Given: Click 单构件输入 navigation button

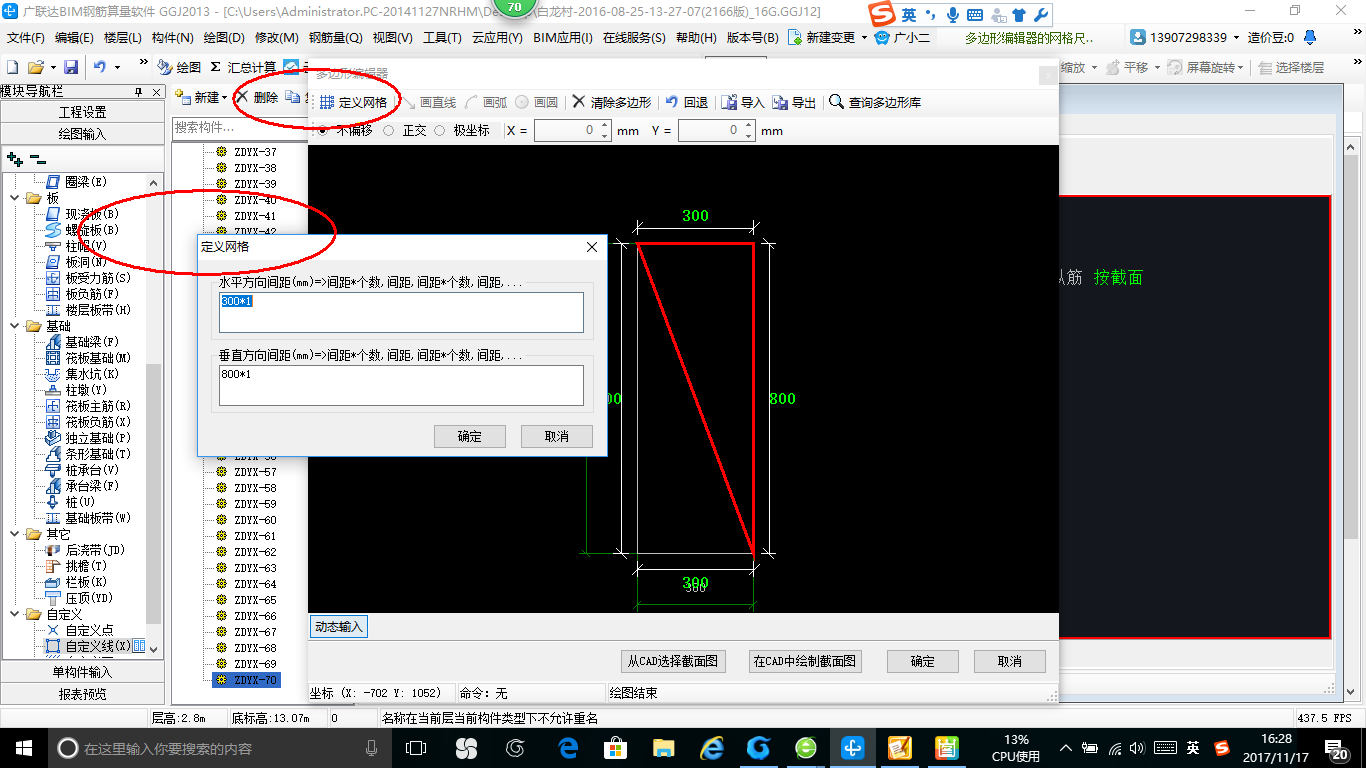Looking at the screenshot, I should pyautogui.click(x=82, y=672).
